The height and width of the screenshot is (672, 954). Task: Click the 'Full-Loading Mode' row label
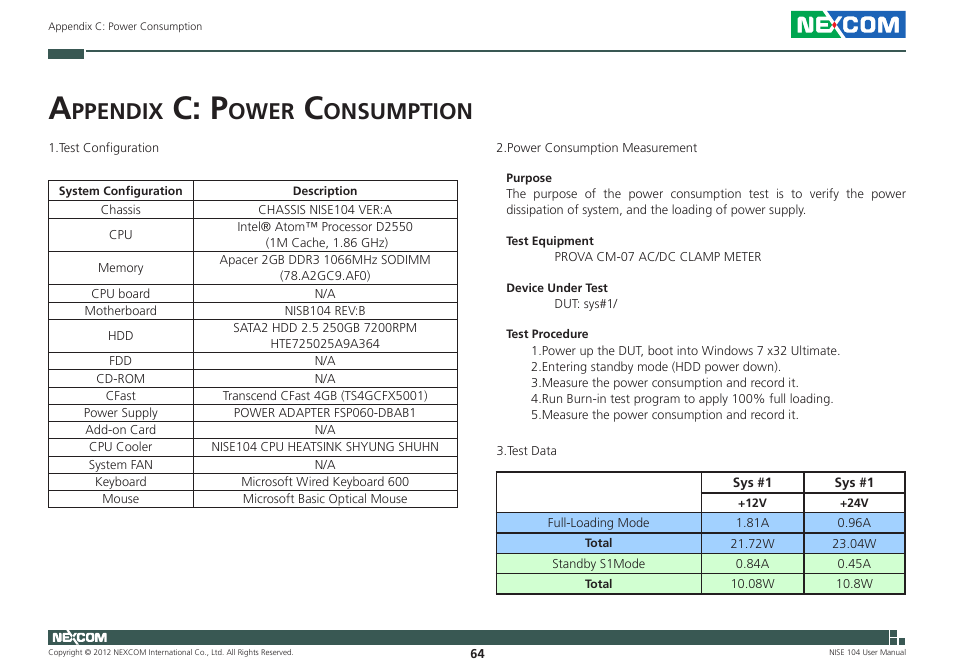(x=598, y=523)
